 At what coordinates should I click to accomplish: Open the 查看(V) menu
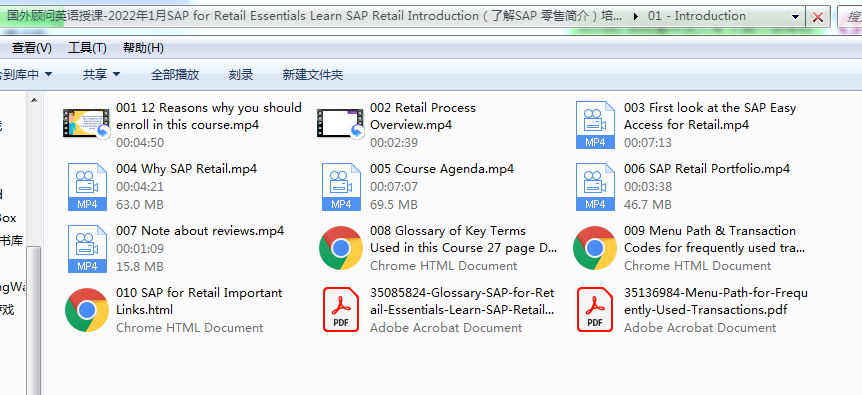coord(32,48)
